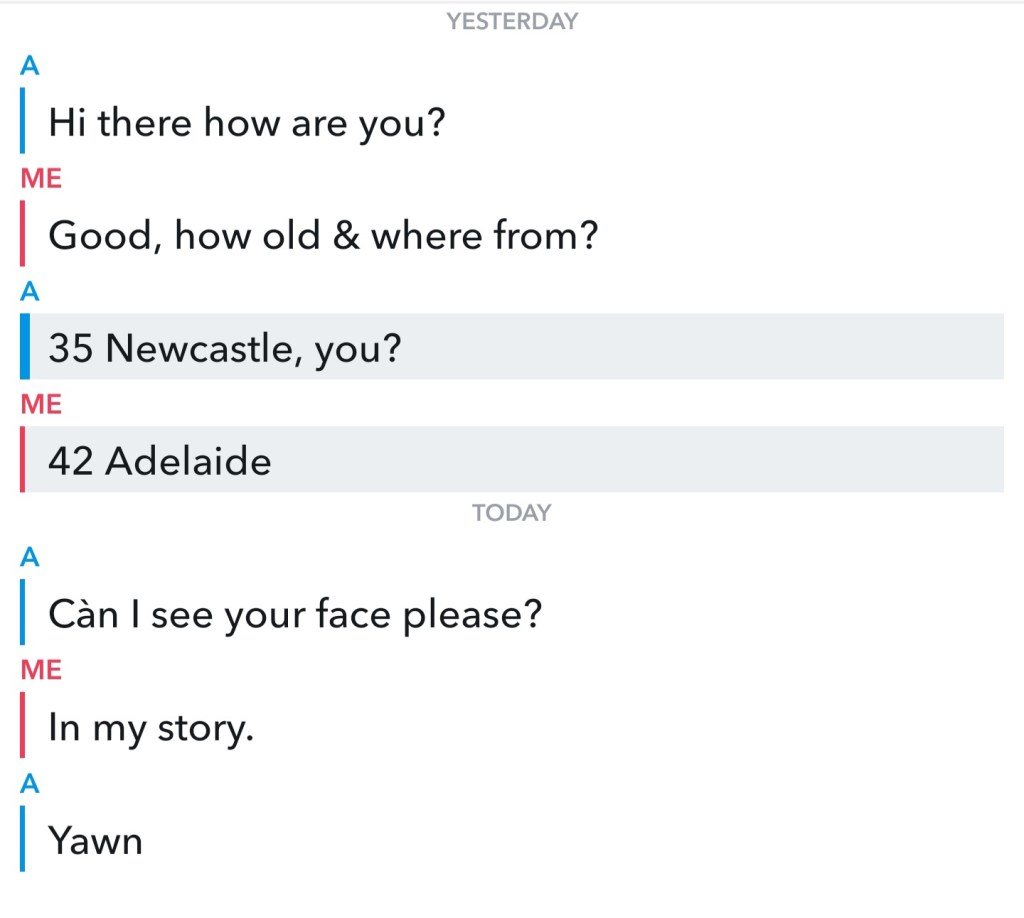Tap the "A" label above "35 Newcastle, you?"

[30, 291]
